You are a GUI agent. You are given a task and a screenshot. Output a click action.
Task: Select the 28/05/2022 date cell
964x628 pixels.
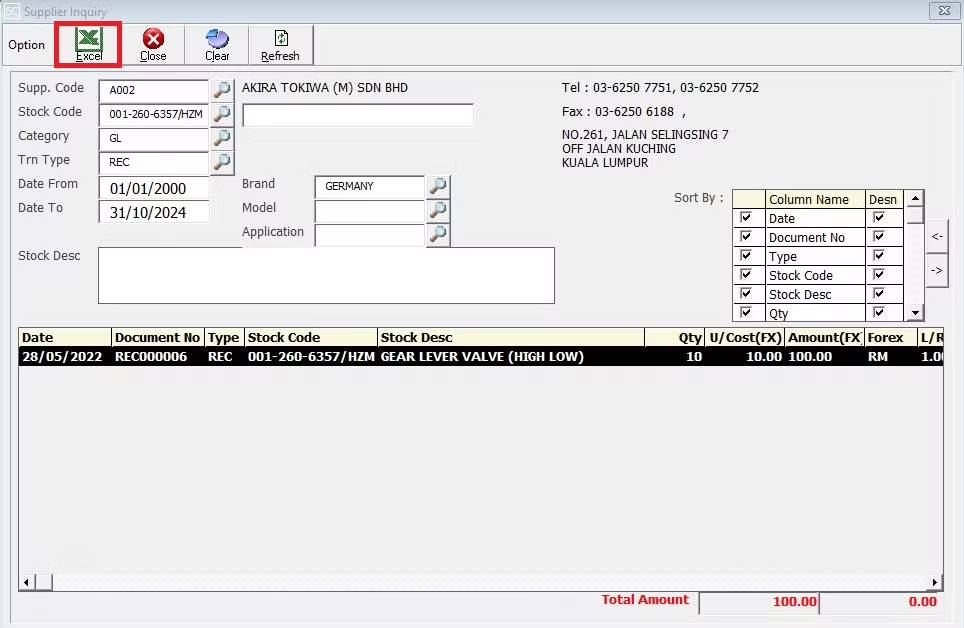(x=65, y=356)
